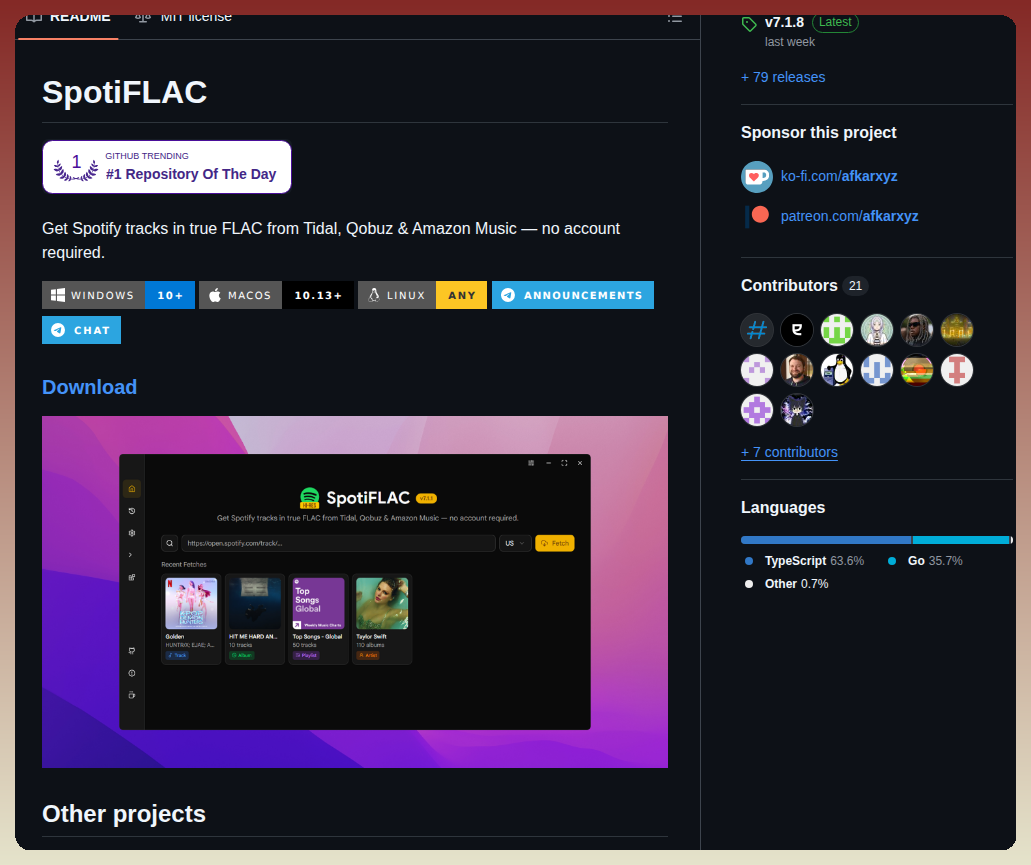Open the hashtag symbol contributor avatar

(757, 330)
